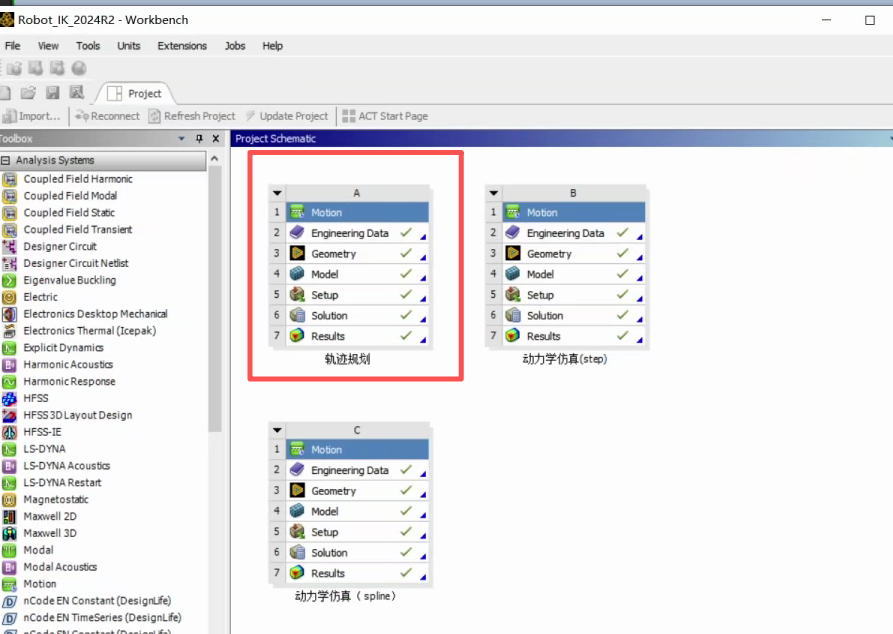Screen dimensions: 893x634
Task: Click Electronics Desktop Mechanical icon
Action: pos(10,314)
